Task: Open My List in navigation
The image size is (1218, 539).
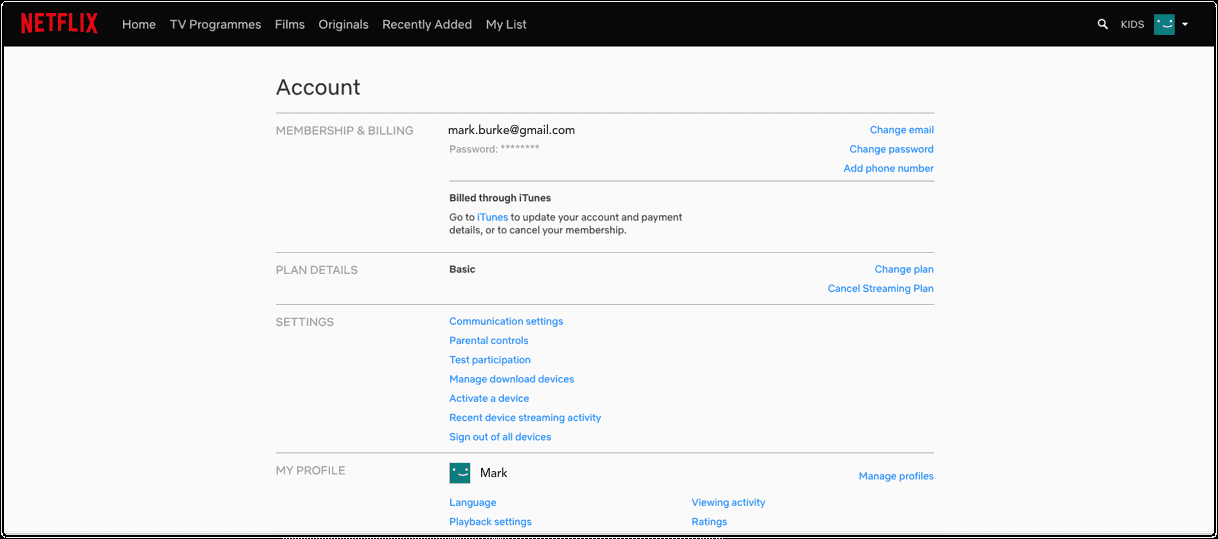Action: 506,24
